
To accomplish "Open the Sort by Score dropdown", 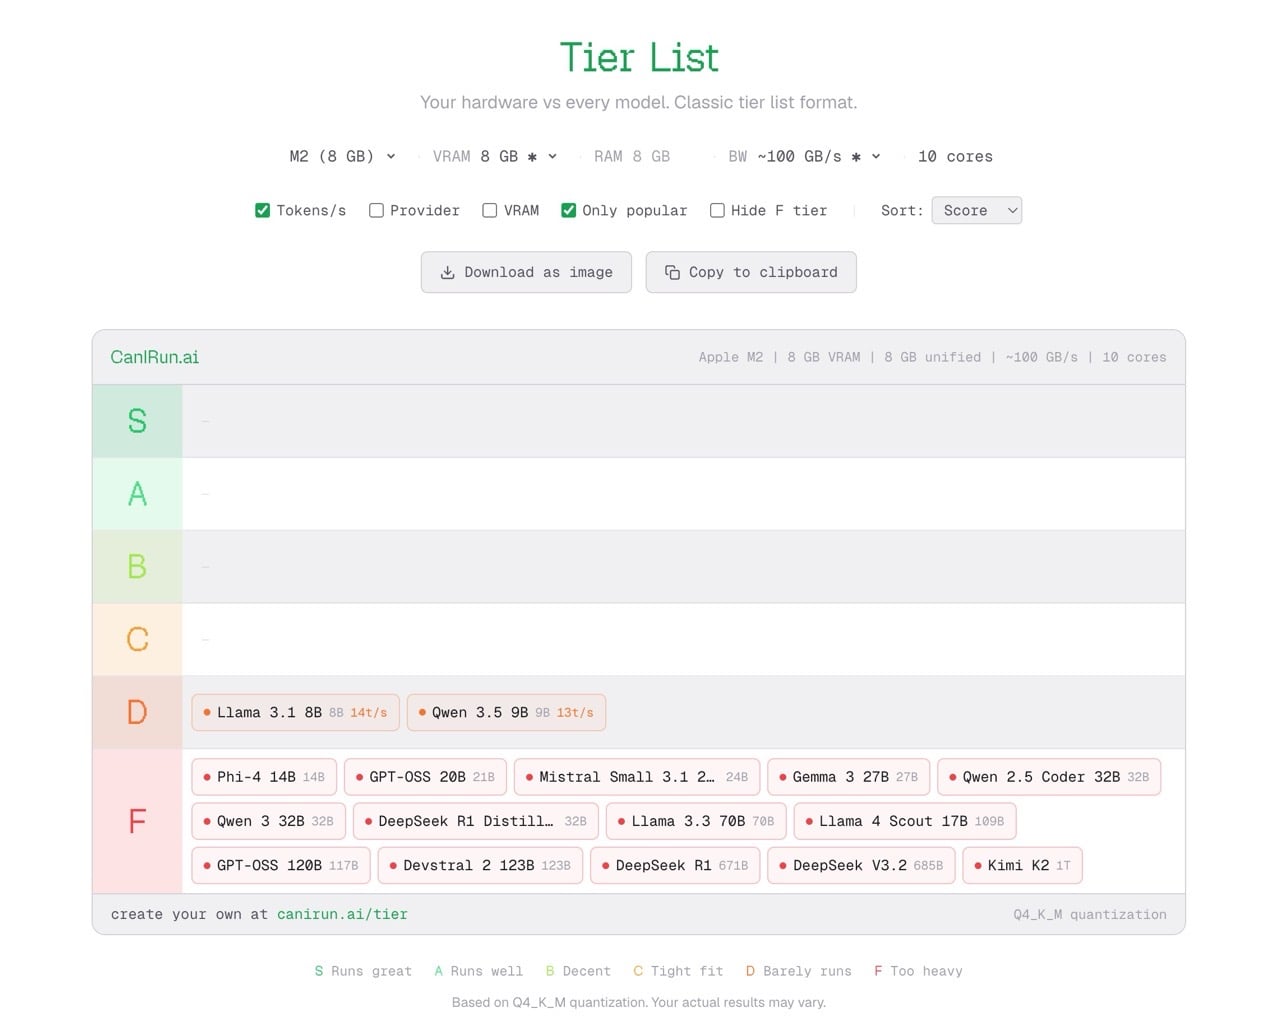I will point(976,210).
